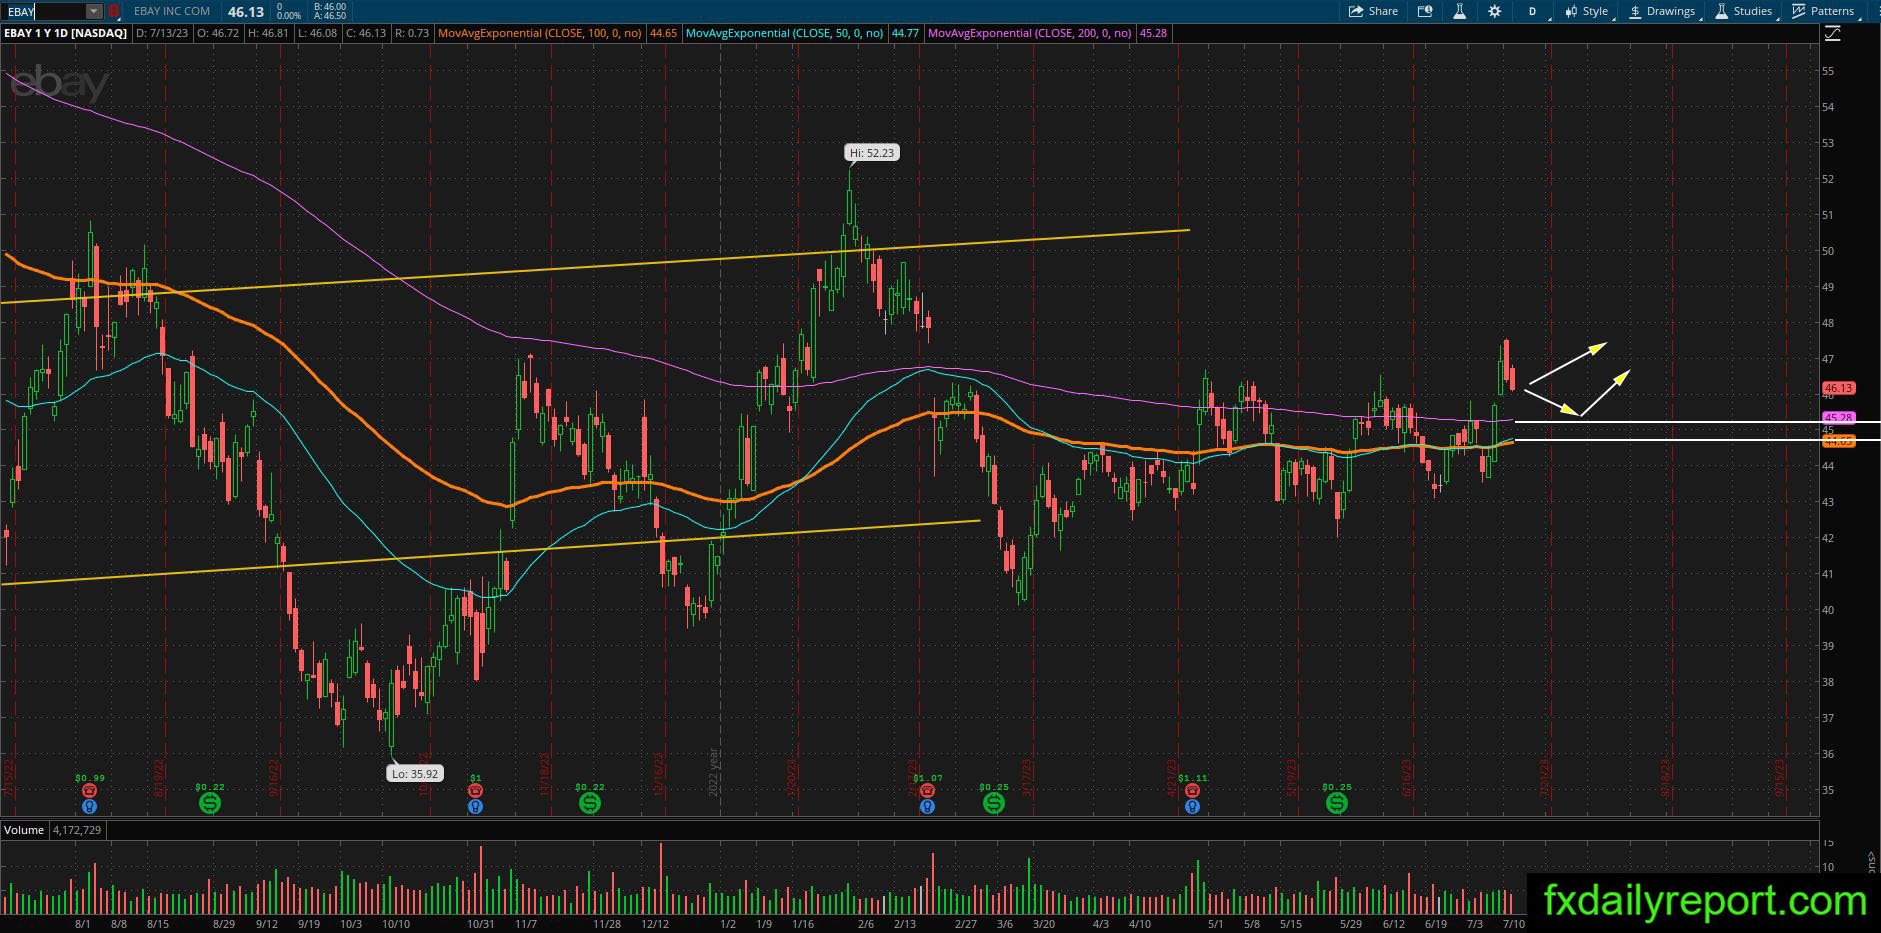1881x933 pixels.
Task: Open the D aggregation period dropdown
Action: click(x=1532, y=11)
